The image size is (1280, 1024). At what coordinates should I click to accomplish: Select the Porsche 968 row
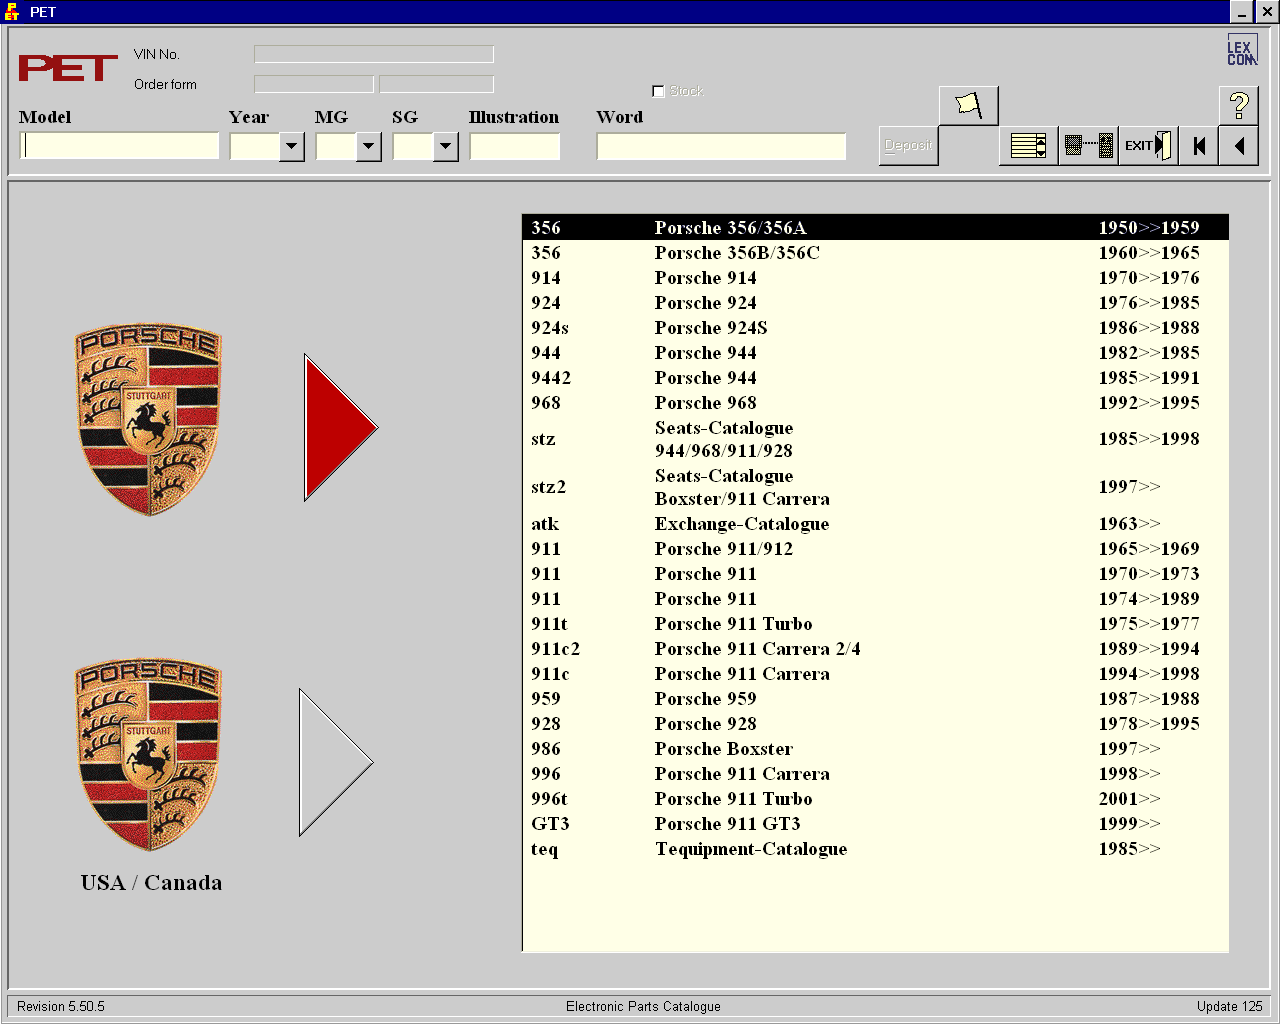[875, 403]
